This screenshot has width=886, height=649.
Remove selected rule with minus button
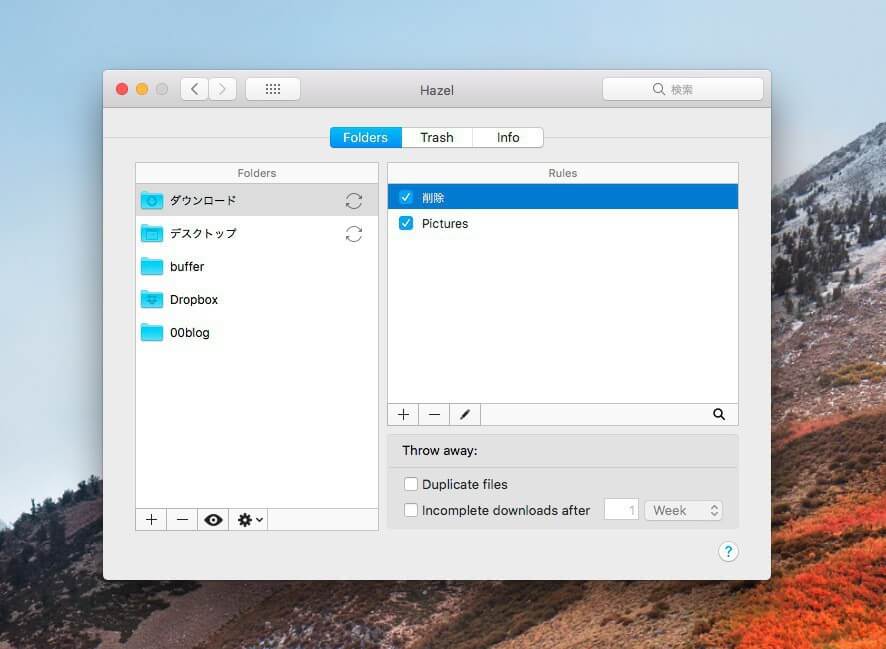click(x=434, y=415)
